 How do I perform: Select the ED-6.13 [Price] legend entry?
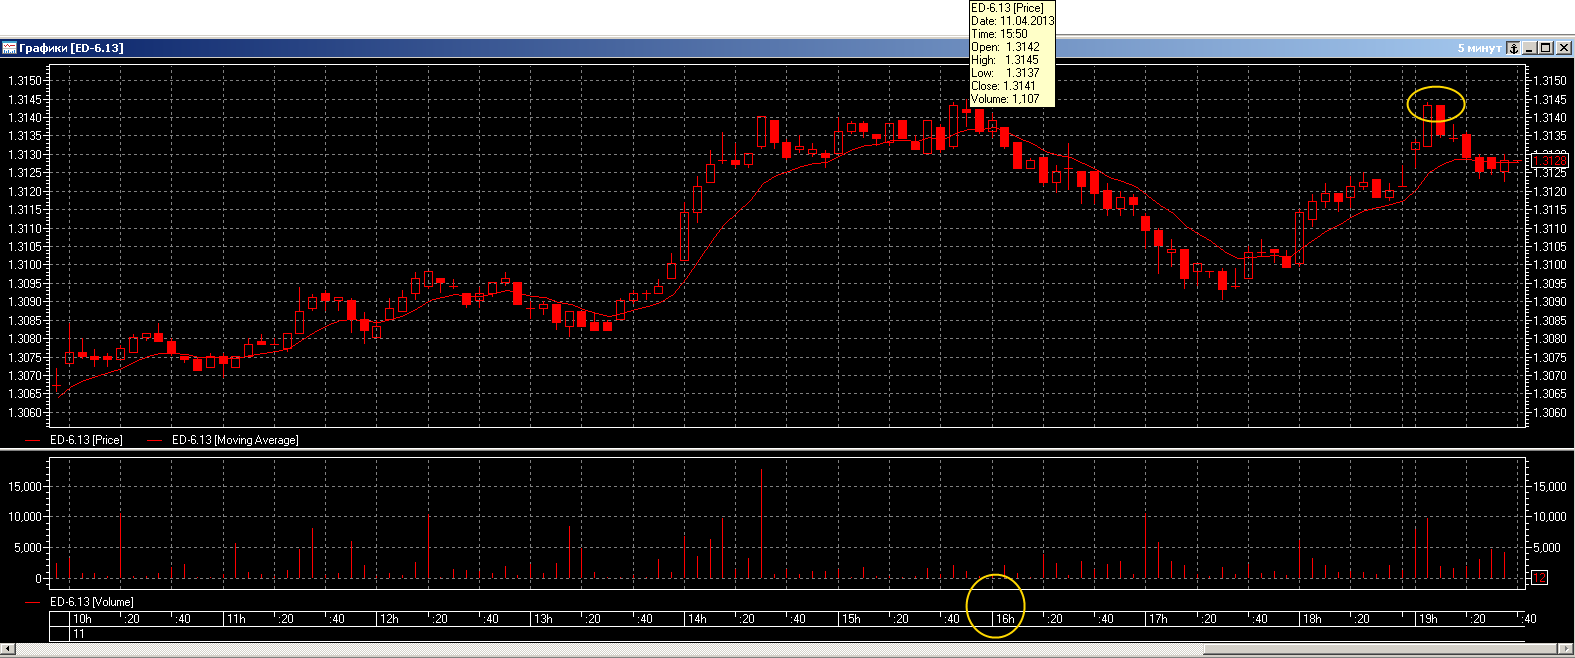(x=86, y=440)
